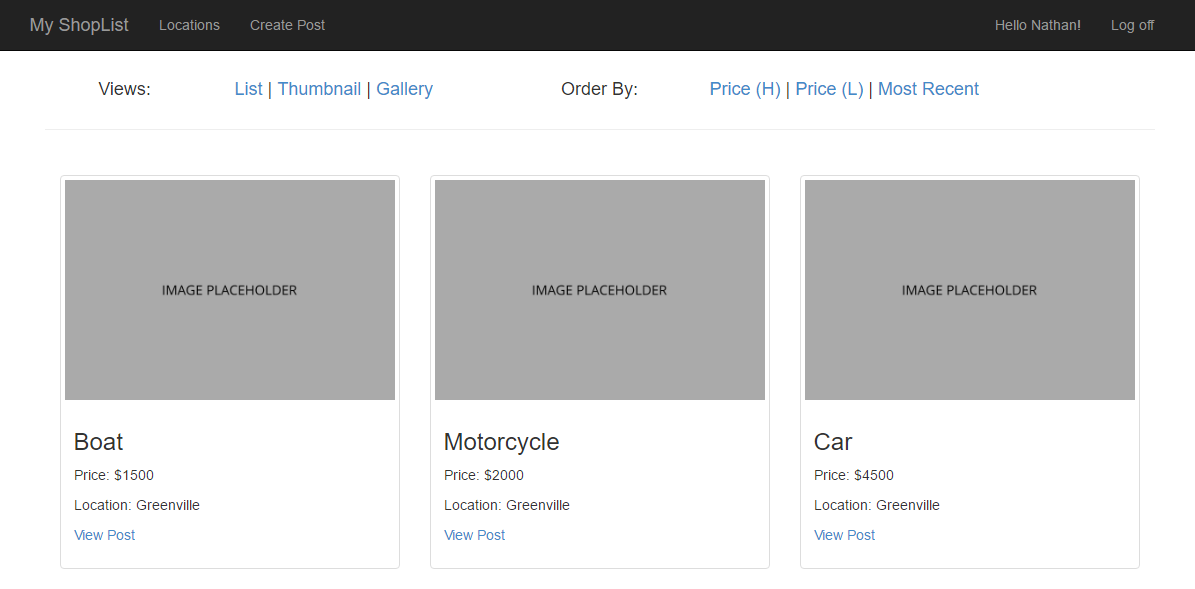Order posts by Most Recent
The image size is (1195, 589).
point(928,89)
